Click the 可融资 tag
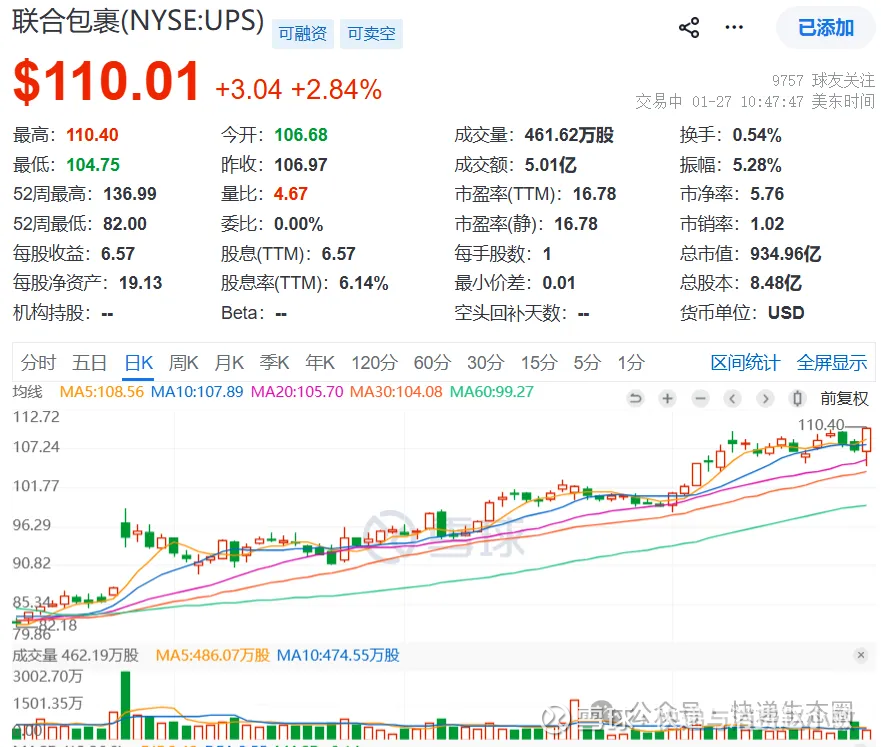Image resolution: width=881 pixels, height=747 pixels. click(303, 34)
